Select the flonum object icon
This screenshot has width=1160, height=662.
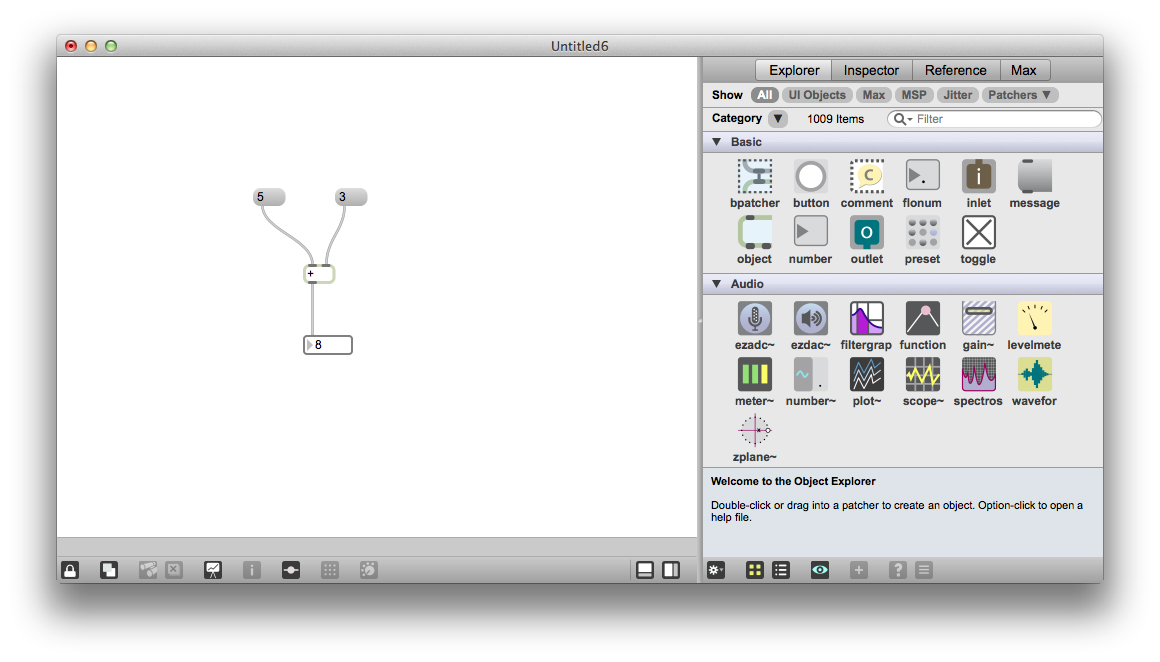(923, 177)
